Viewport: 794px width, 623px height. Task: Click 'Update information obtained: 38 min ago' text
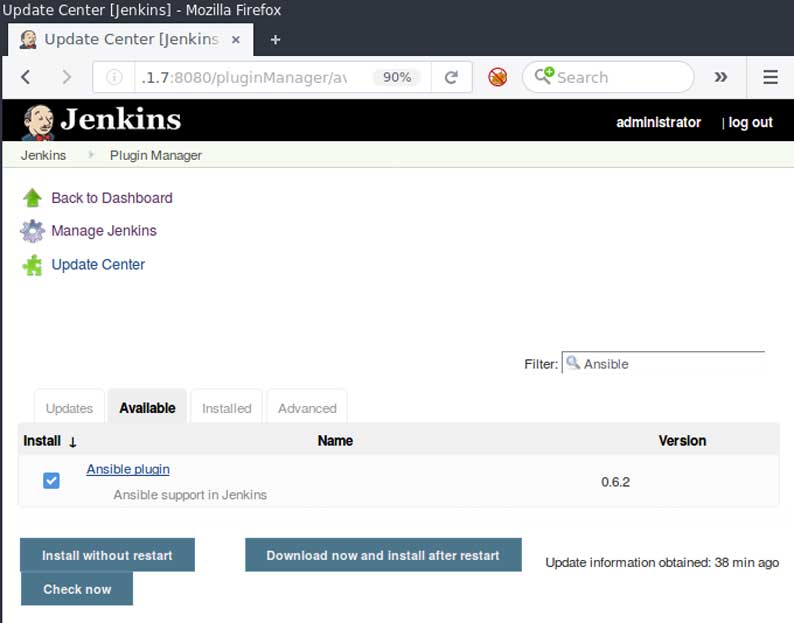point(662,563)
